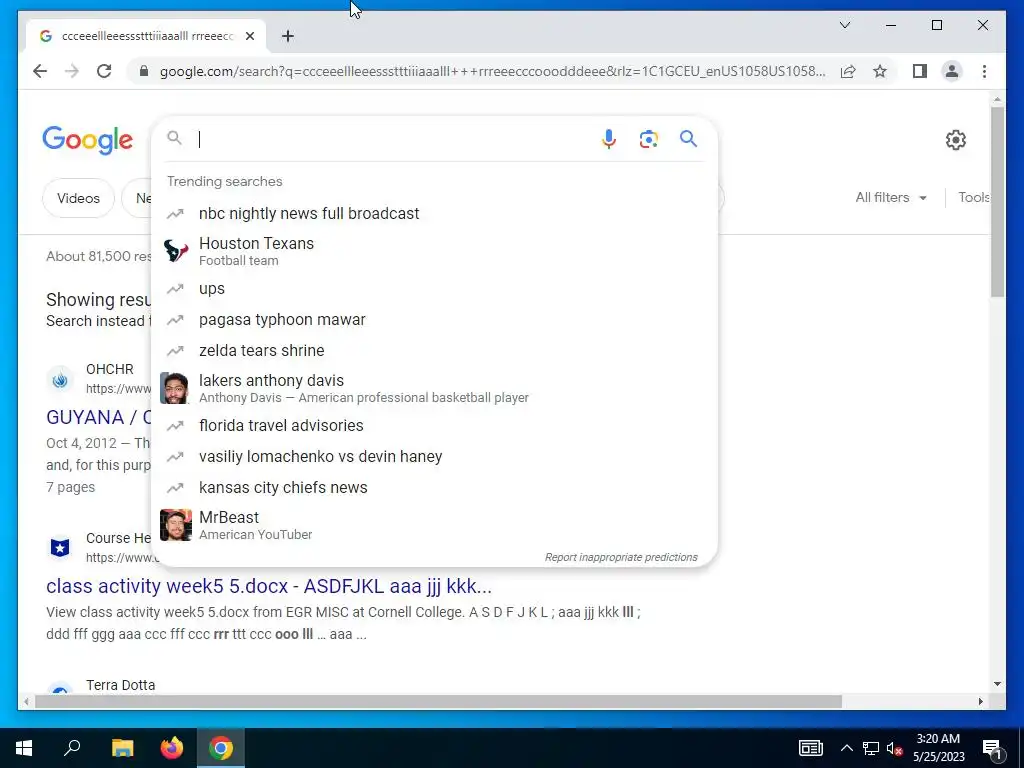Click the Google logo
Image resolution: width=1024 pixels, height=768 pixels.
[88, 140]
